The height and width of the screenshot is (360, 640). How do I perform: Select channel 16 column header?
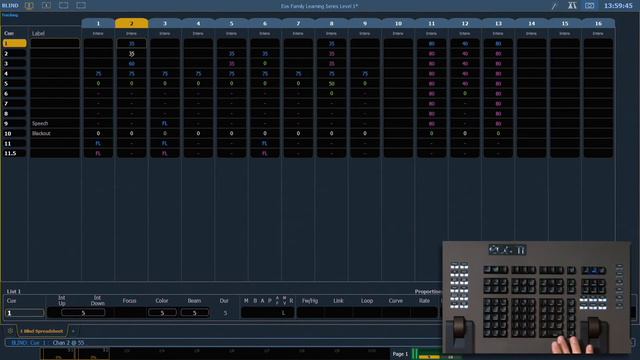[x=598, y=24]
